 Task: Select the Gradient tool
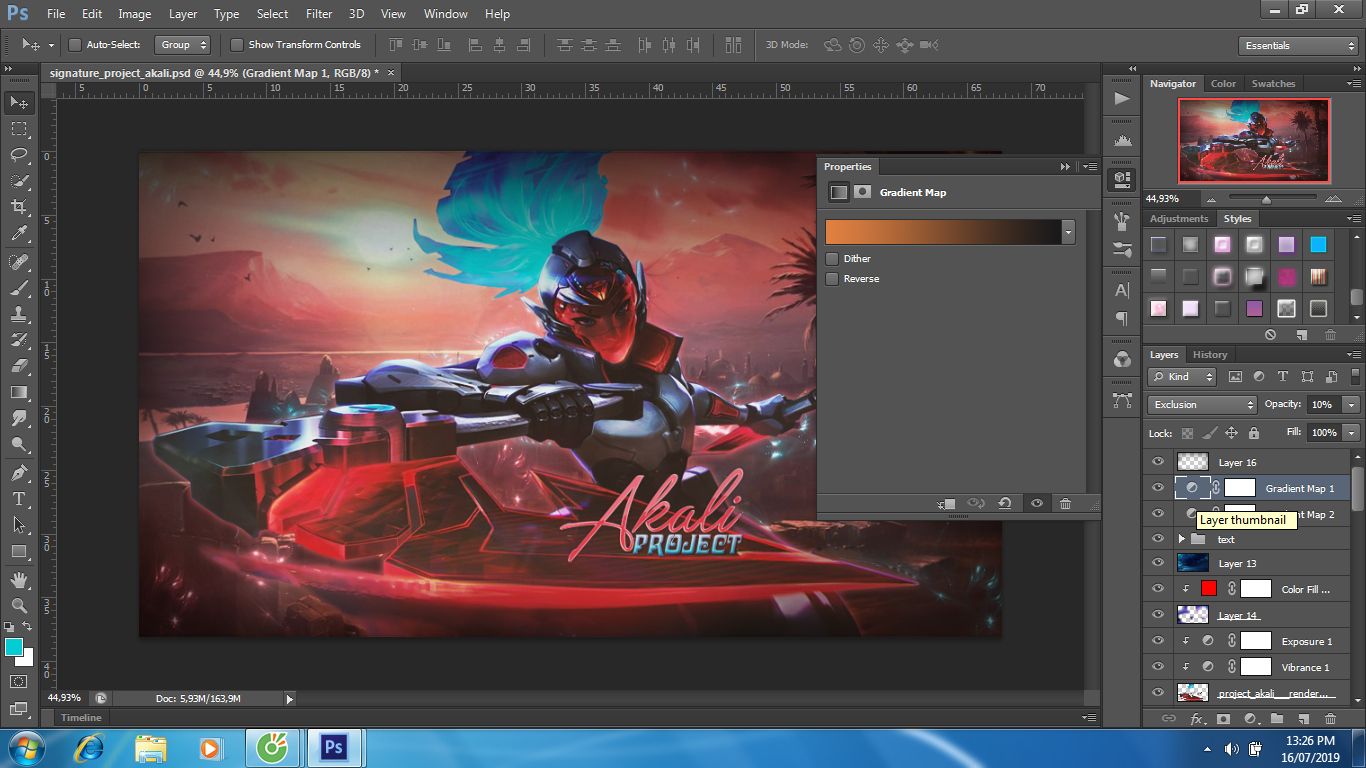click(19, 392)
